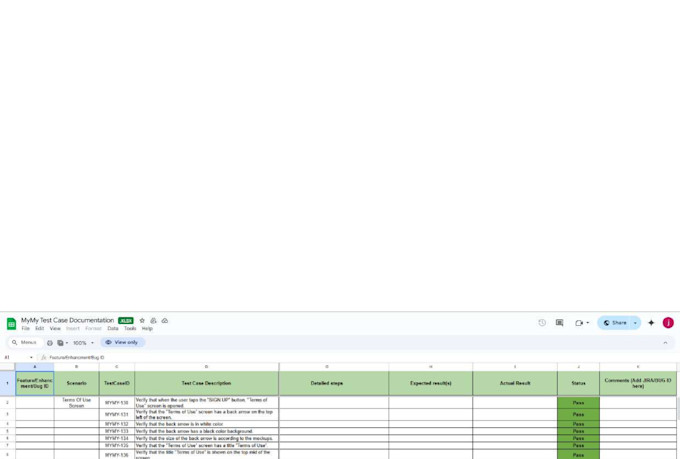Image resolution: width=680 pixels, height=459 pixels.
Task: Check the cloud document status icon
Action: [165, 321]
